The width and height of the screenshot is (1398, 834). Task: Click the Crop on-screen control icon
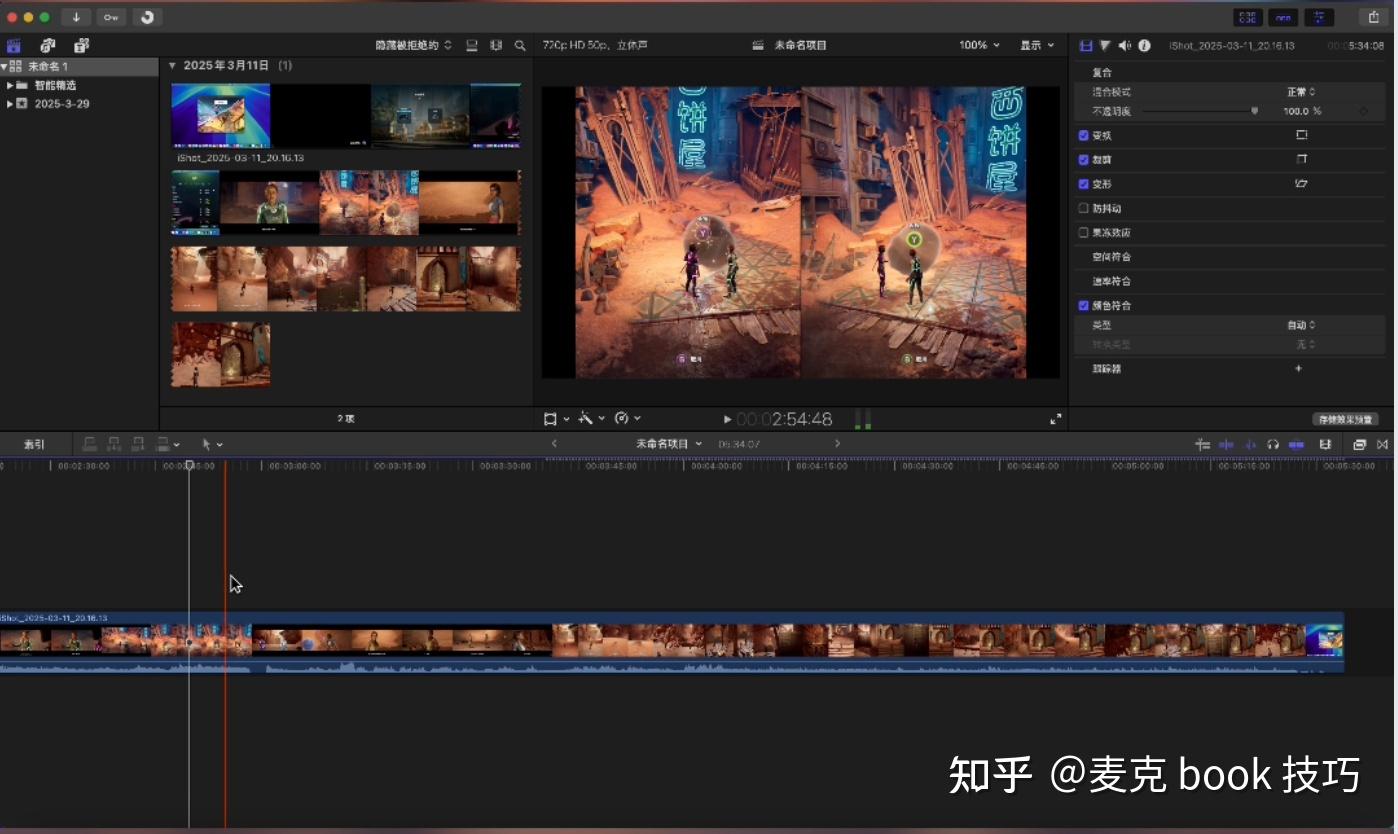[x=1301, y=159]
